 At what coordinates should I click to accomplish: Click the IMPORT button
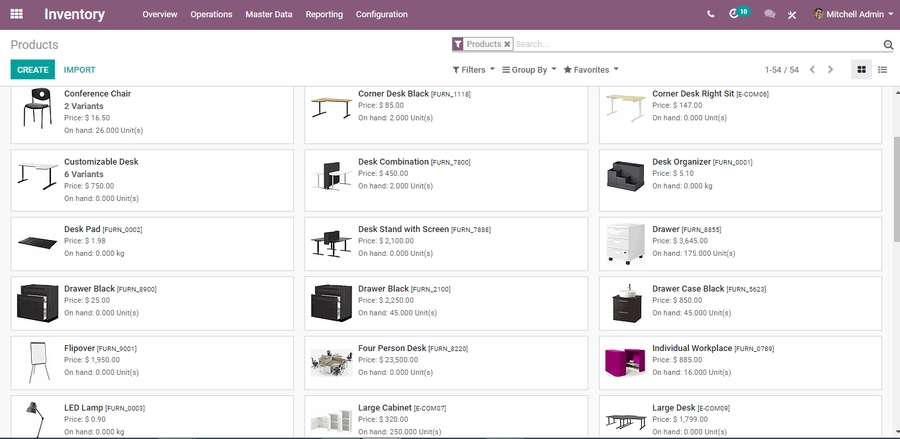point(79,70)
